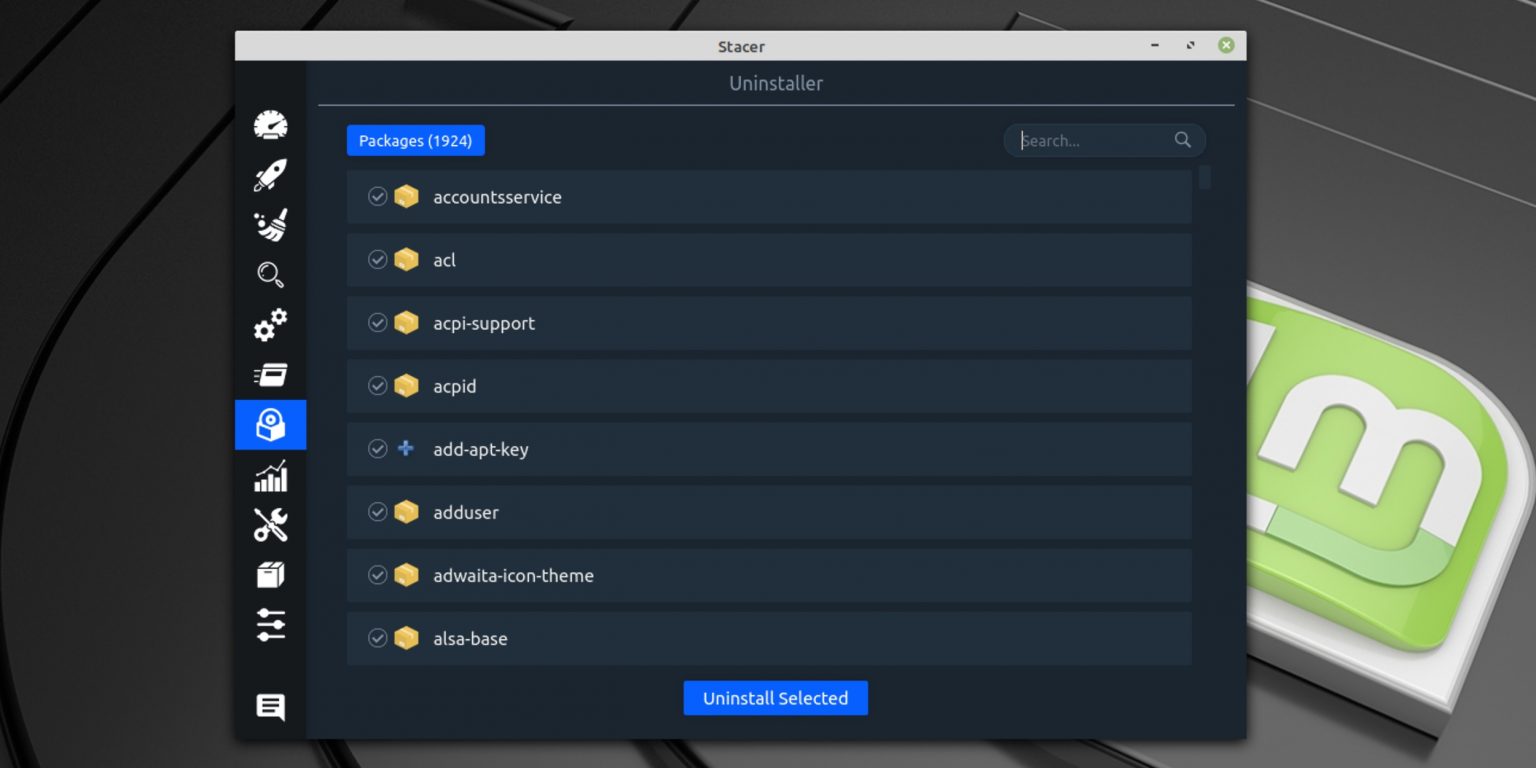Open the Services gears page
This screenshot has height=768, width=1536.
(x=270, y=325)
